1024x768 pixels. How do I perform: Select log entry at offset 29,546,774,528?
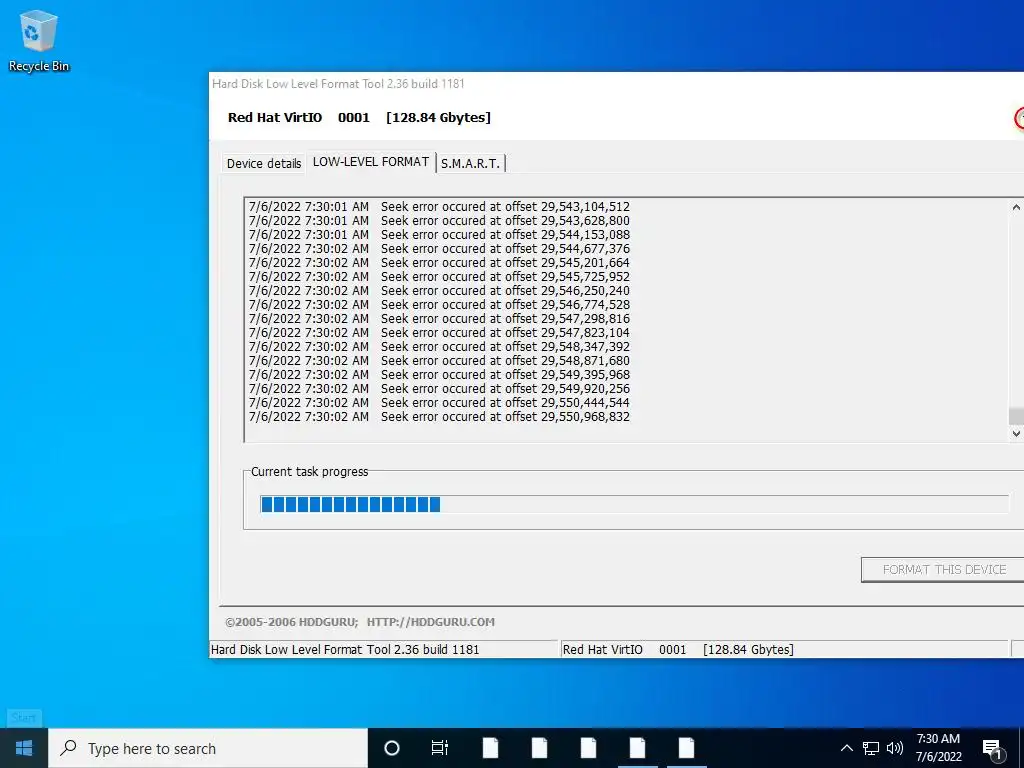439,305
